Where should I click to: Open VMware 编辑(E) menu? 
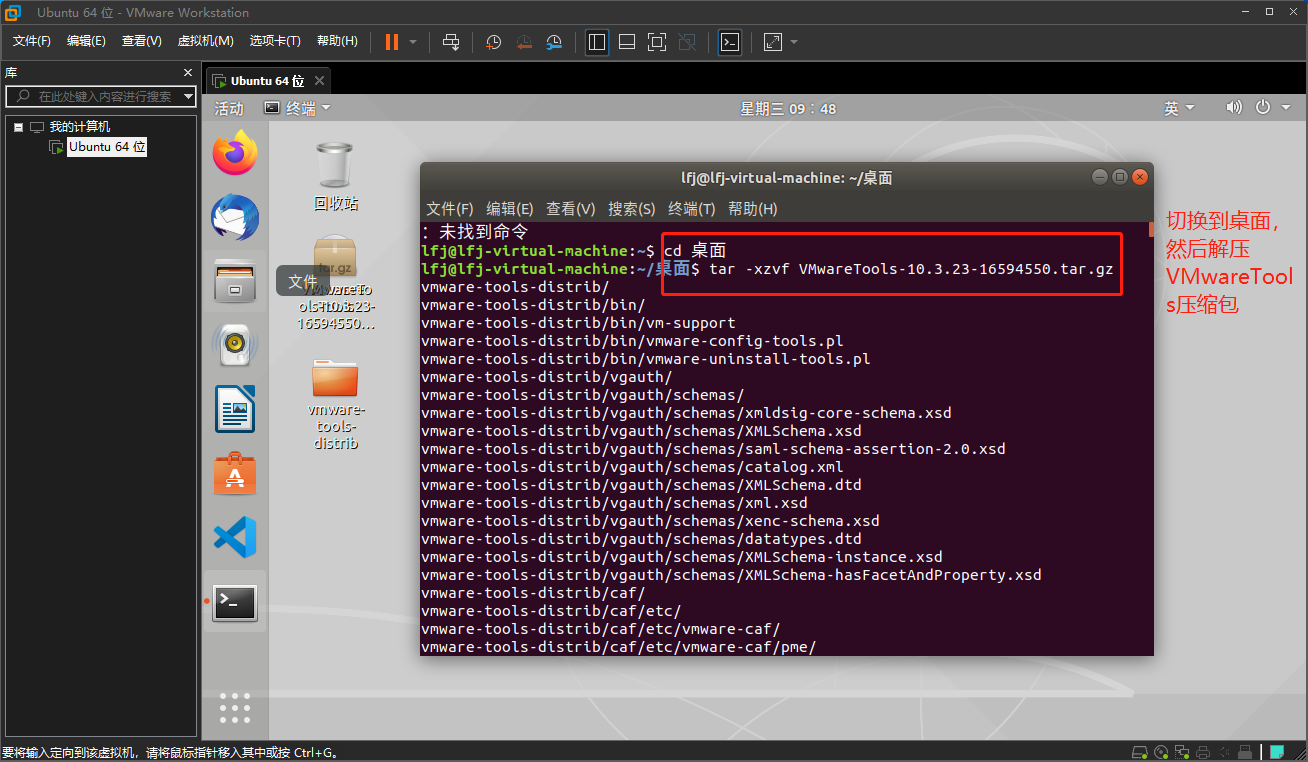(x=86, y=41)
